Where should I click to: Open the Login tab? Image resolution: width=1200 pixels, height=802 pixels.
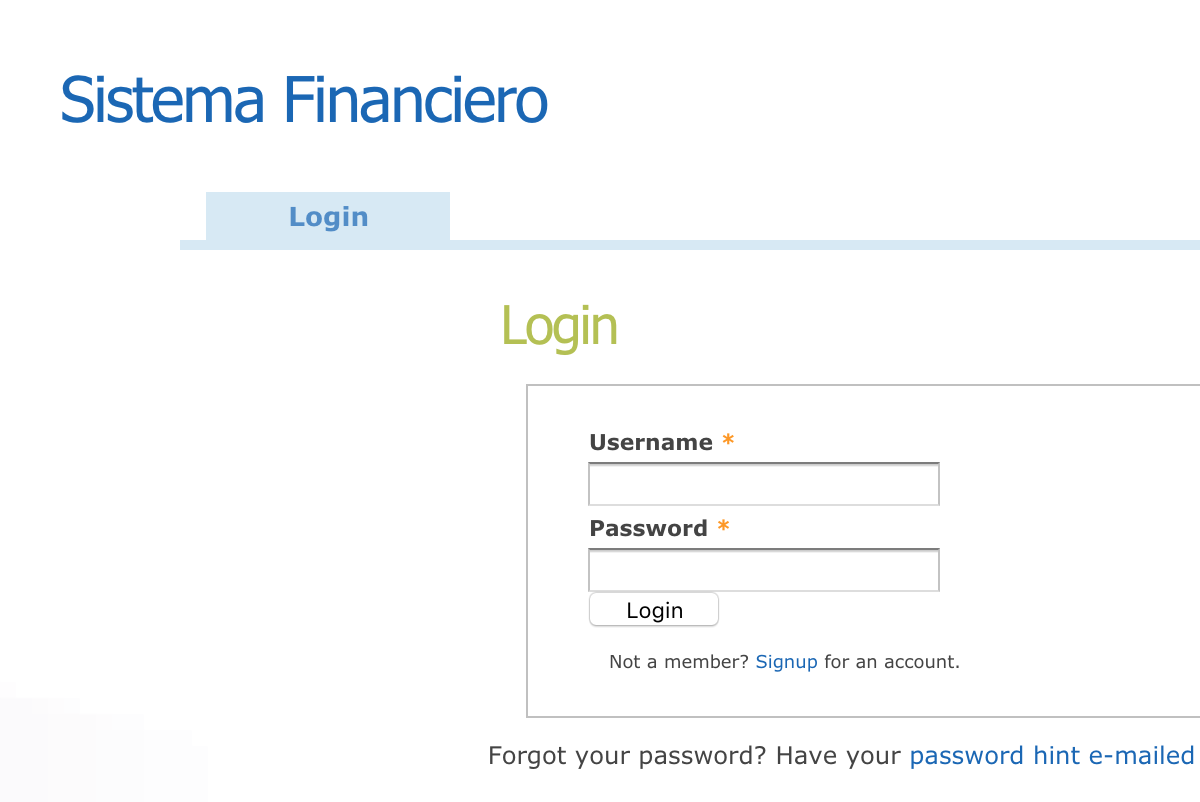click(328, 217)
